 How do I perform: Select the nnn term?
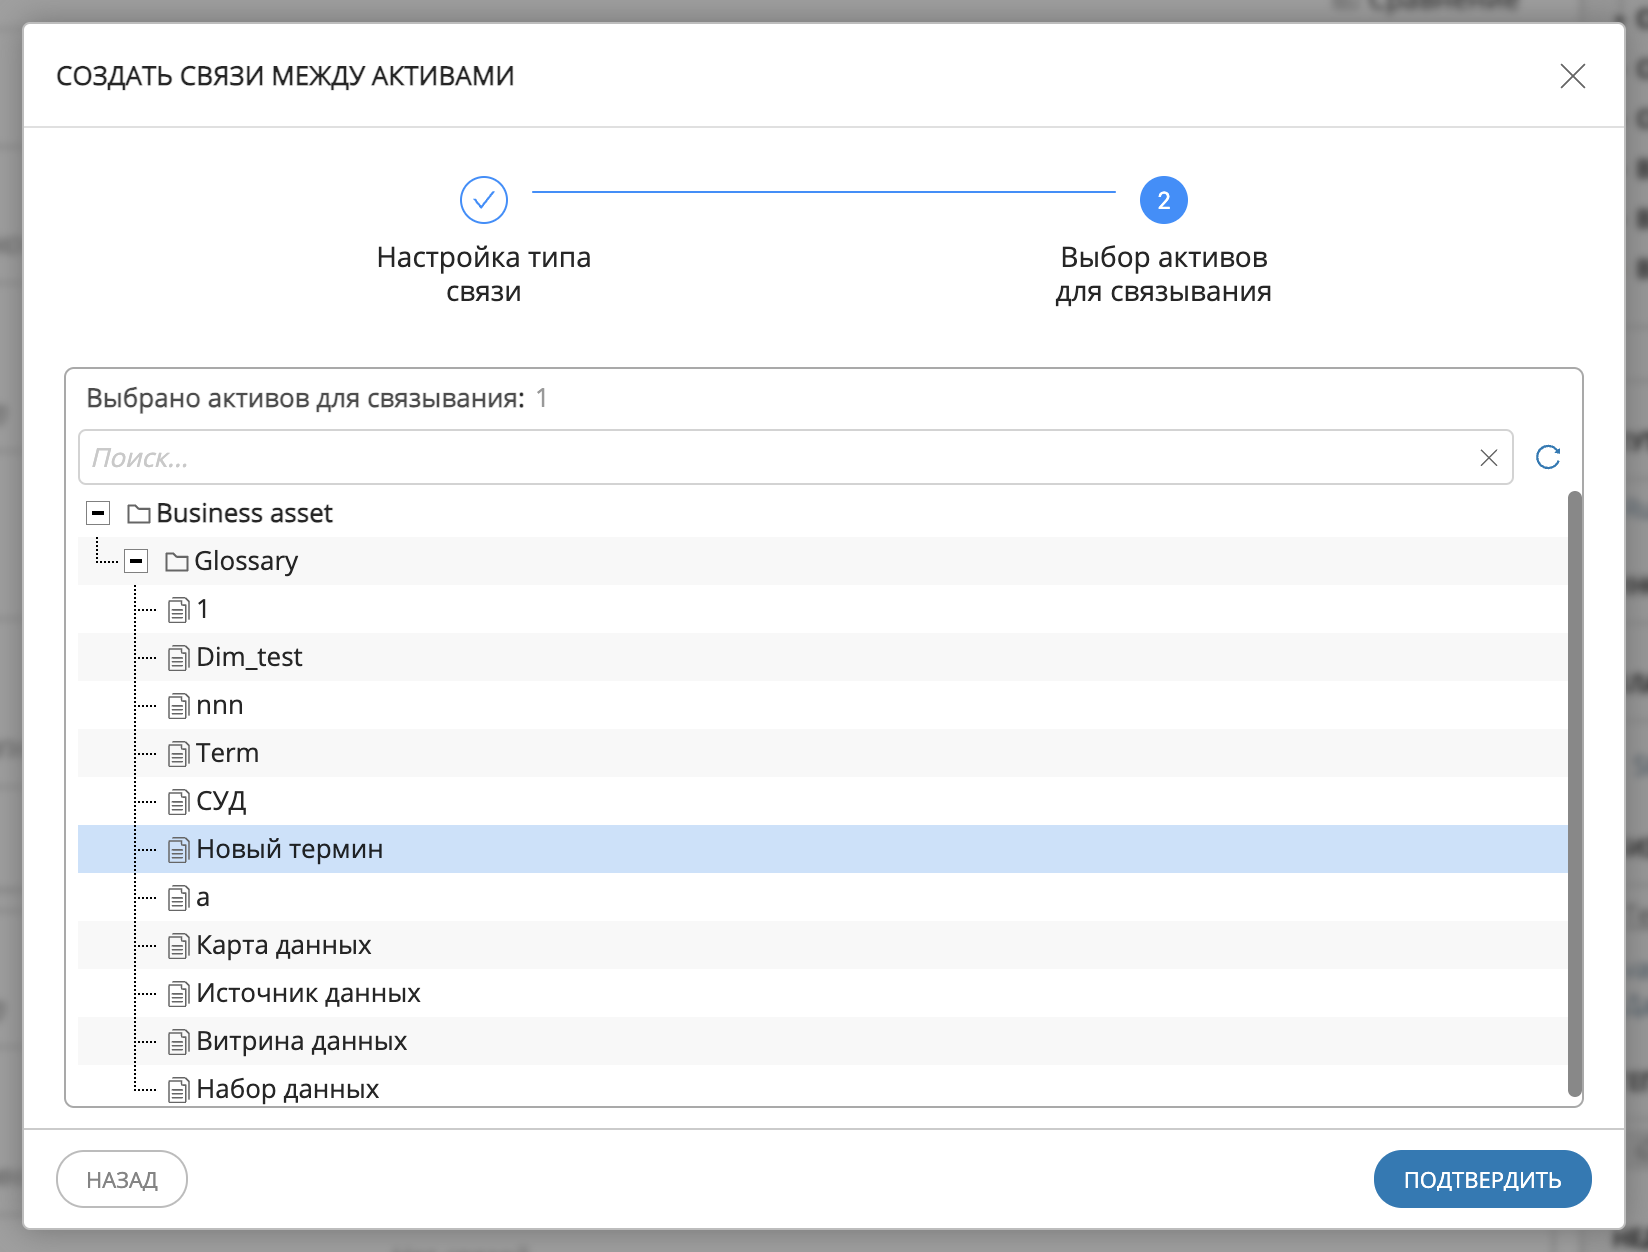click(x=220, y=705)
